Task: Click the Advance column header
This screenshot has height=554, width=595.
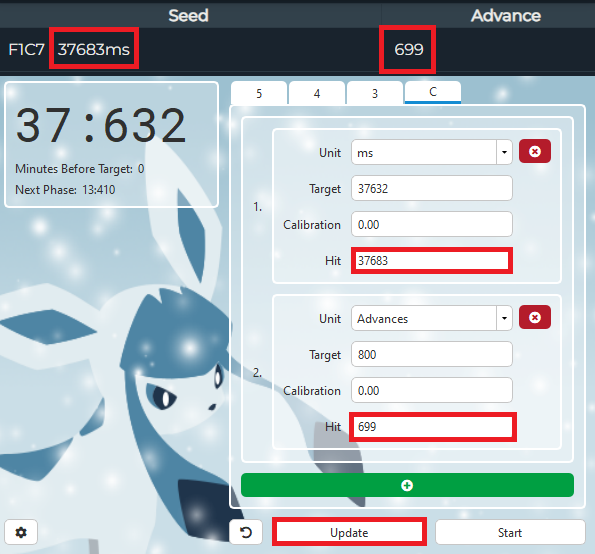Action: [506, 16]
